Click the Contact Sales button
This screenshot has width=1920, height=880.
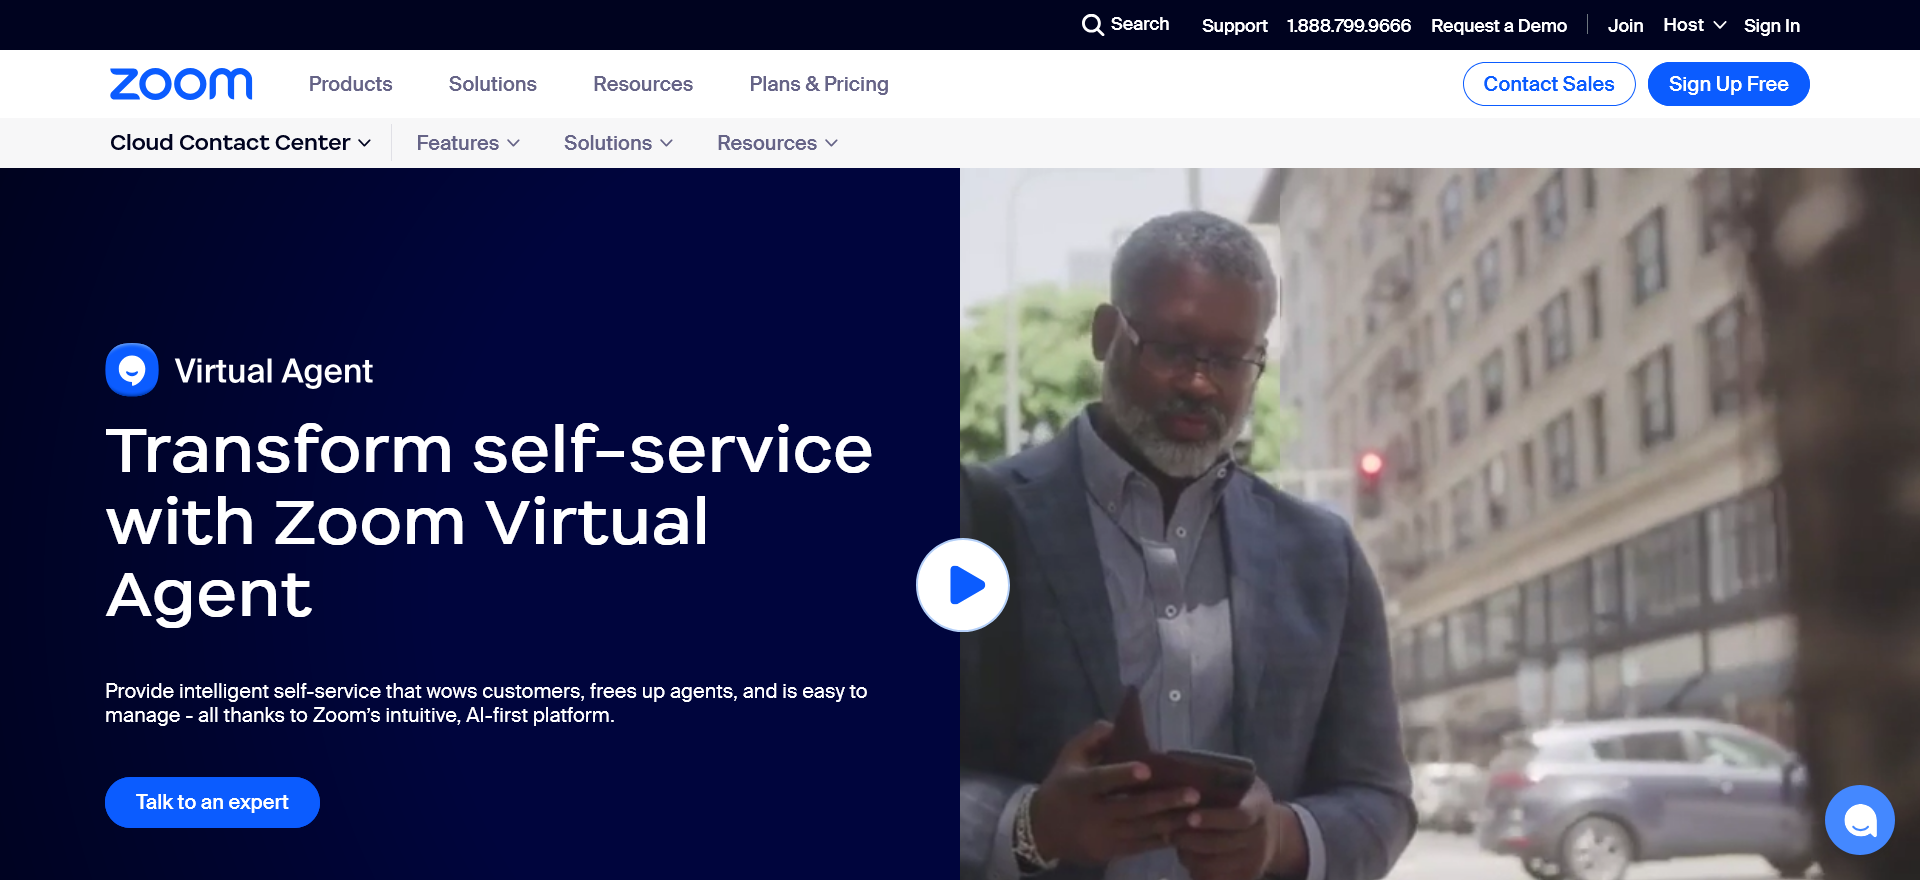point(1549,84)
